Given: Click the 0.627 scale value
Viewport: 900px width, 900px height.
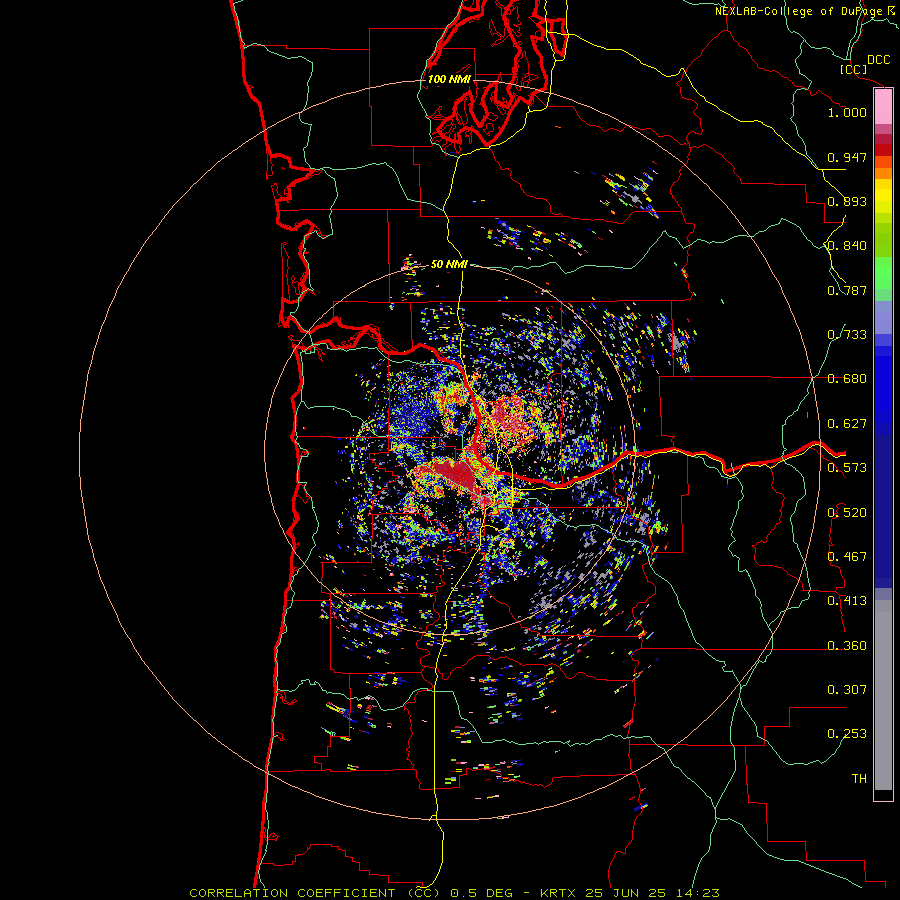Looking at the screenshot, I should (847, 424).
